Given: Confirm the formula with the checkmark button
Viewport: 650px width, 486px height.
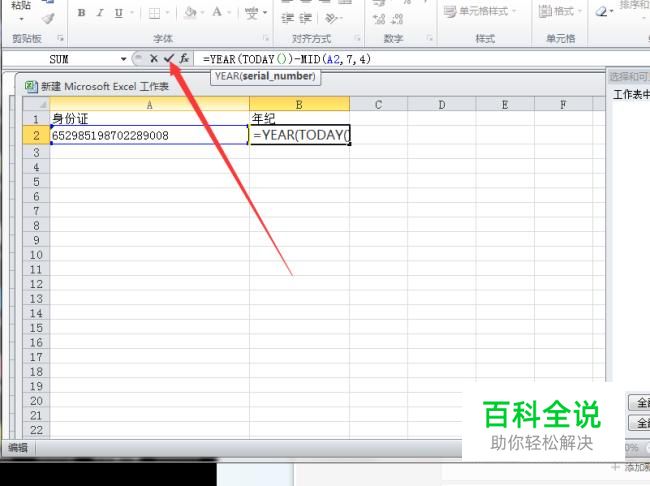Looking at the screenshot, I should point(168,59).
